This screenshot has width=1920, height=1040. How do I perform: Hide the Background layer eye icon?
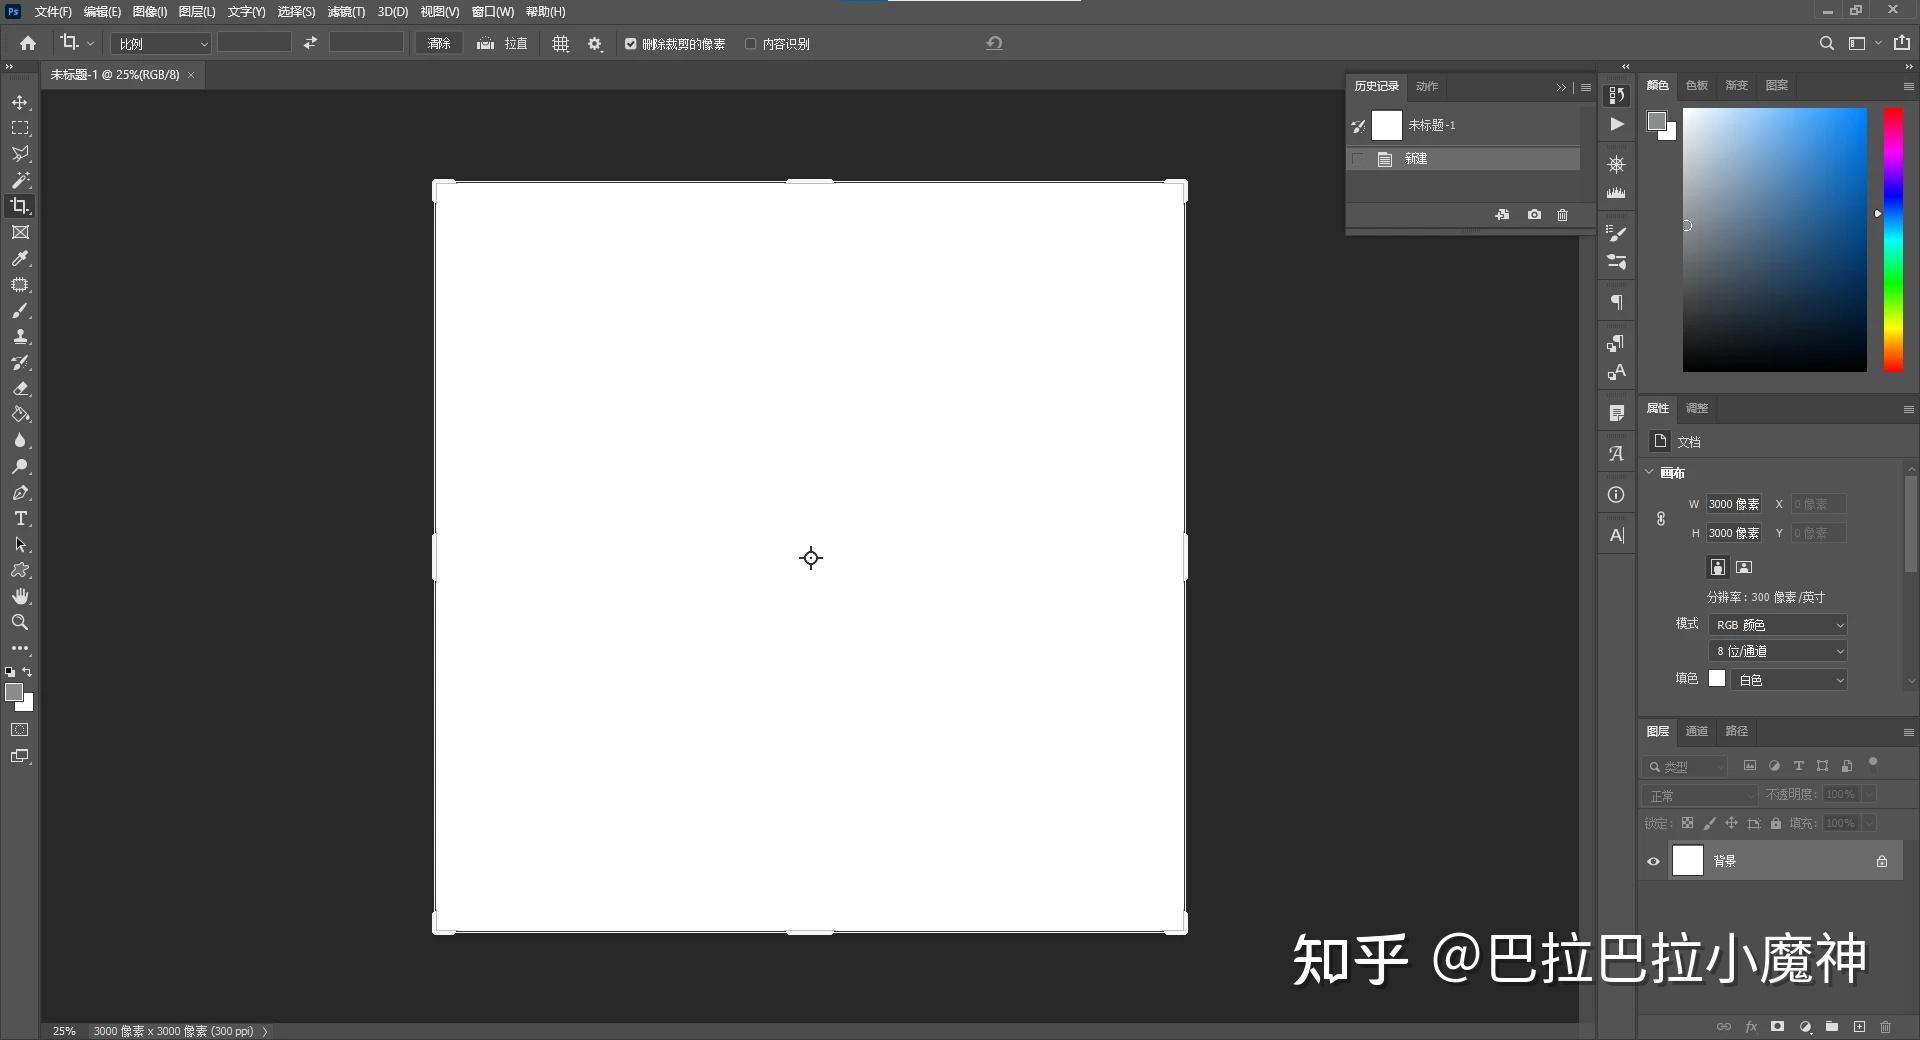pyautogui.click(x=1653, y=861)
